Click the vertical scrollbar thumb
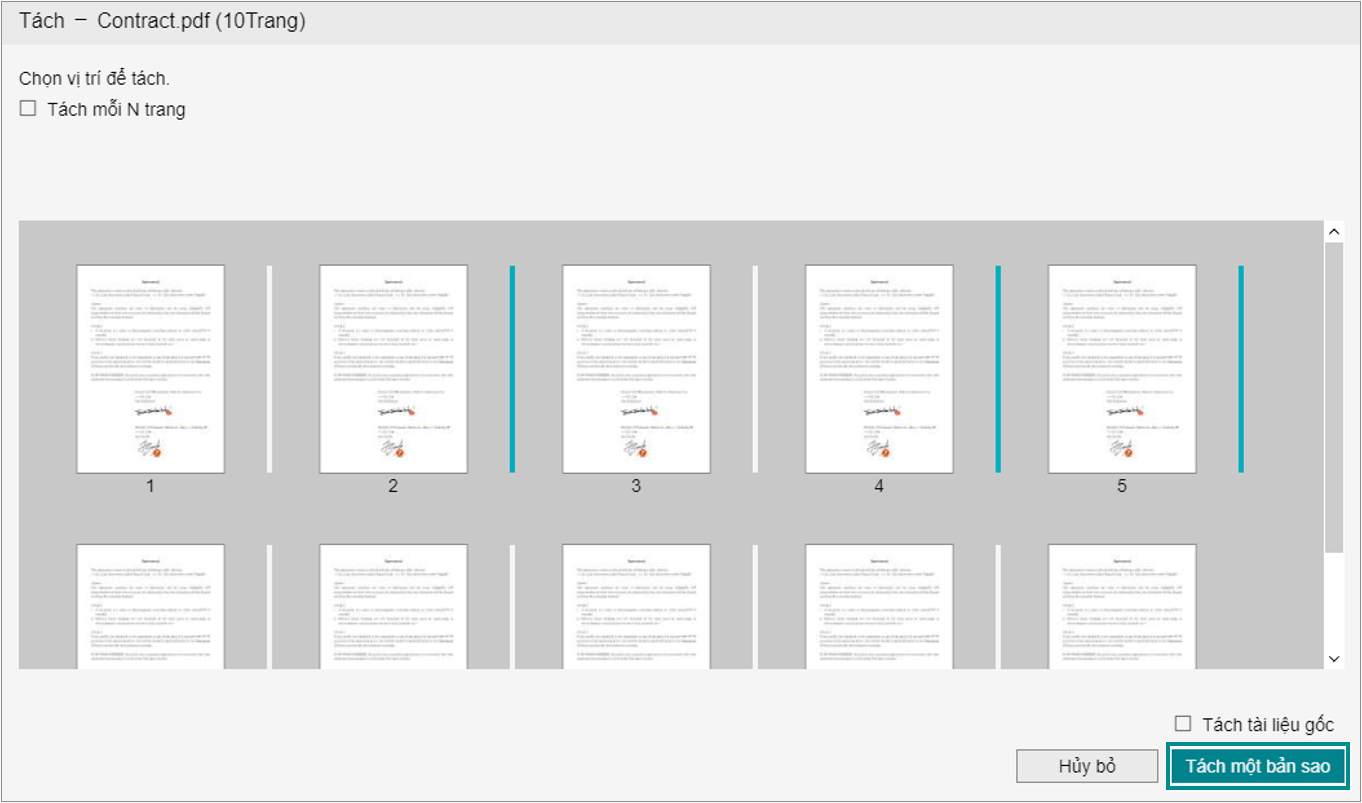Screen dimensions: 1362x803 pos(1334,397)
